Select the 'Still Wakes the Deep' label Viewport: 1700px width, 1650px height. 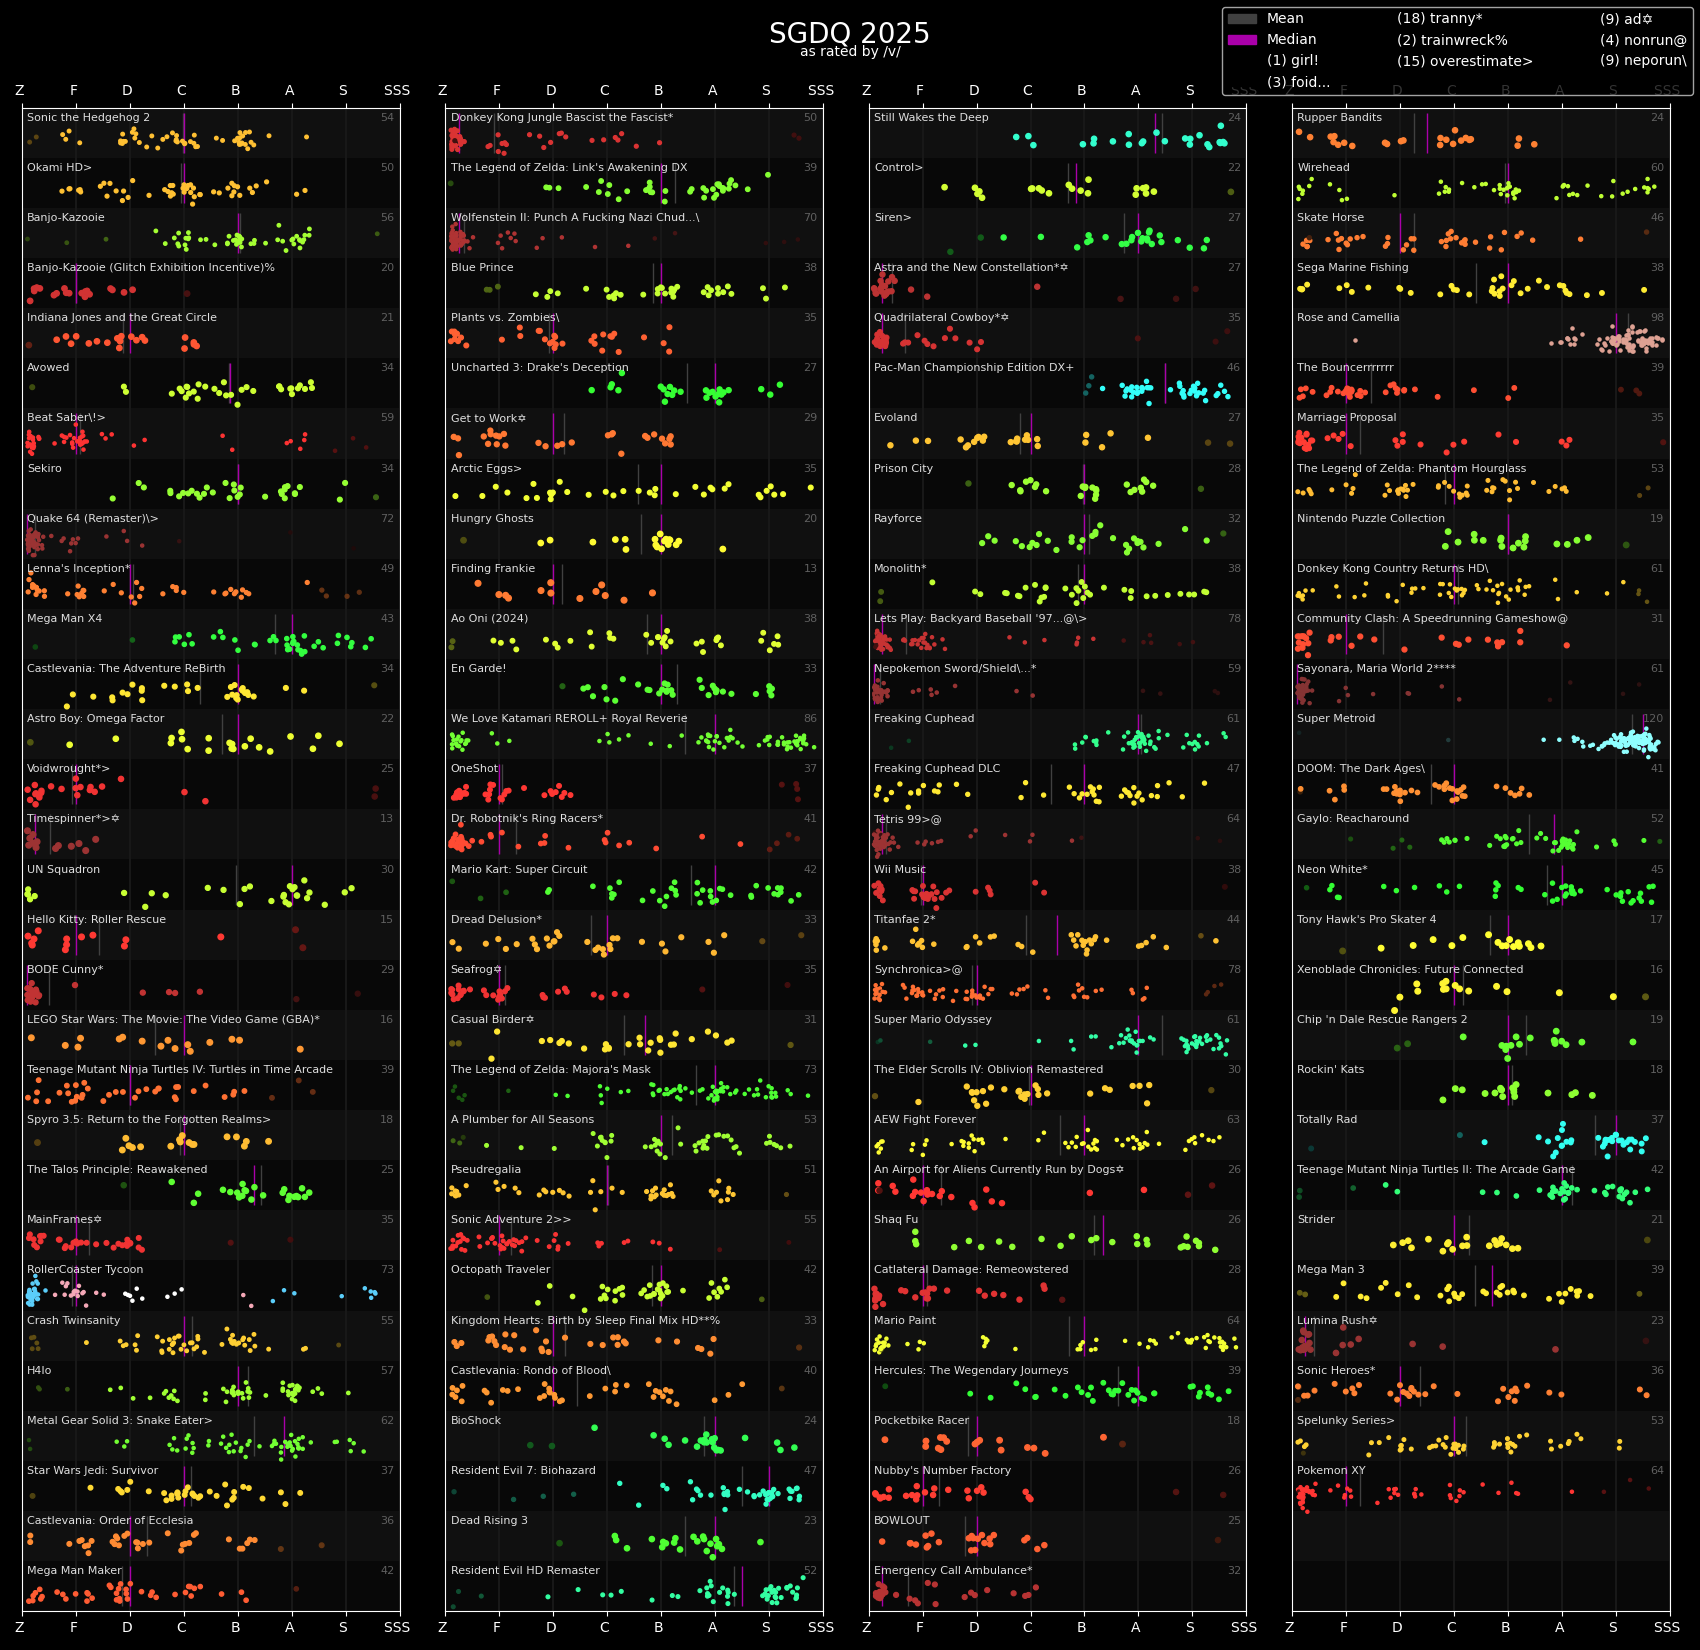coord(931,118)
